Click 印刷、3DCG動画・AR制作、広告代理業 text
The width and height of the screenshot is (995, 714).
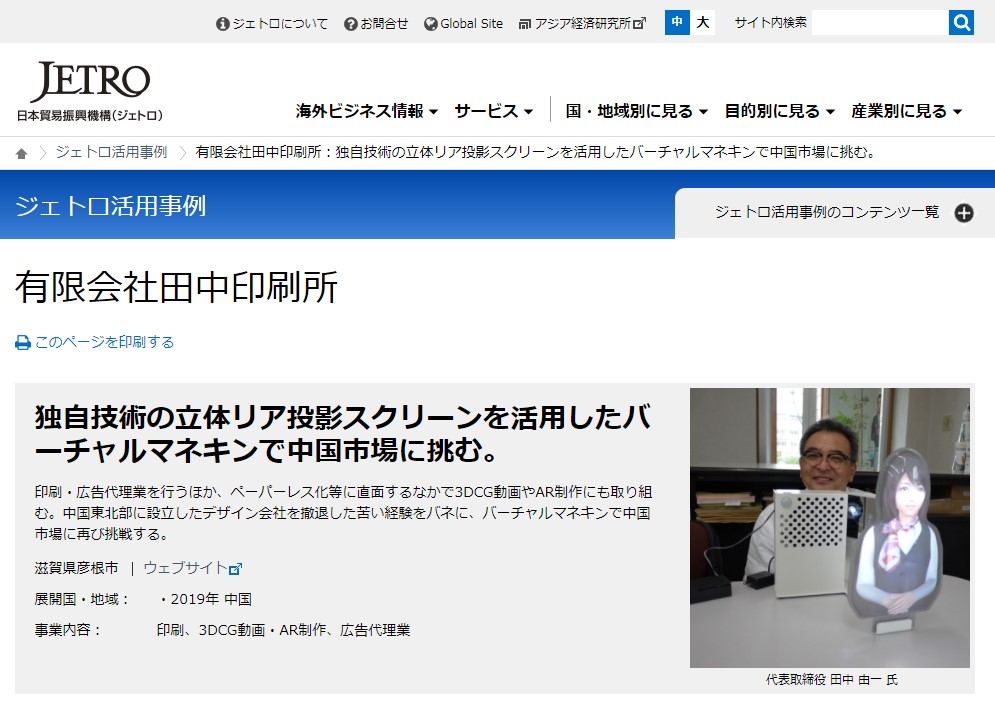pos(283,630)
